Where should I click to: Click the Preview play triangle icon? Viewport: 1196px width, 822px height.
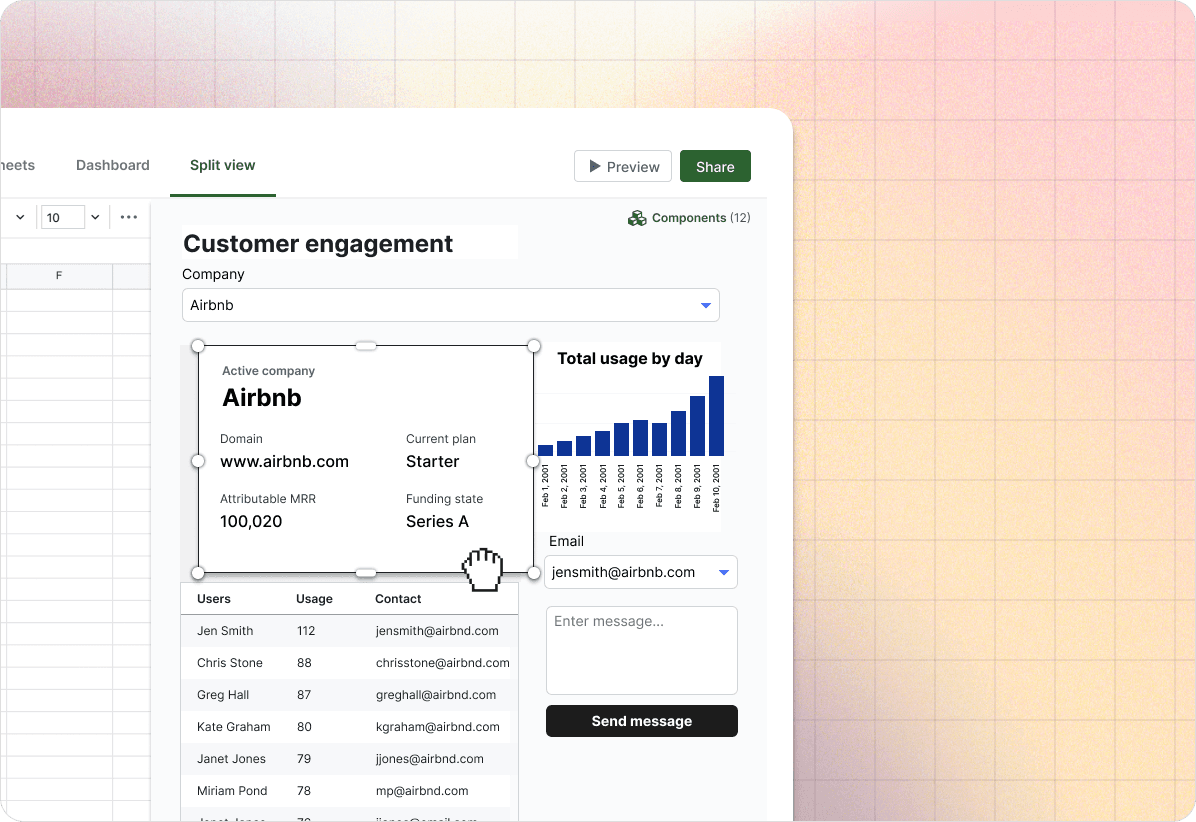click(x=595, y=166)
